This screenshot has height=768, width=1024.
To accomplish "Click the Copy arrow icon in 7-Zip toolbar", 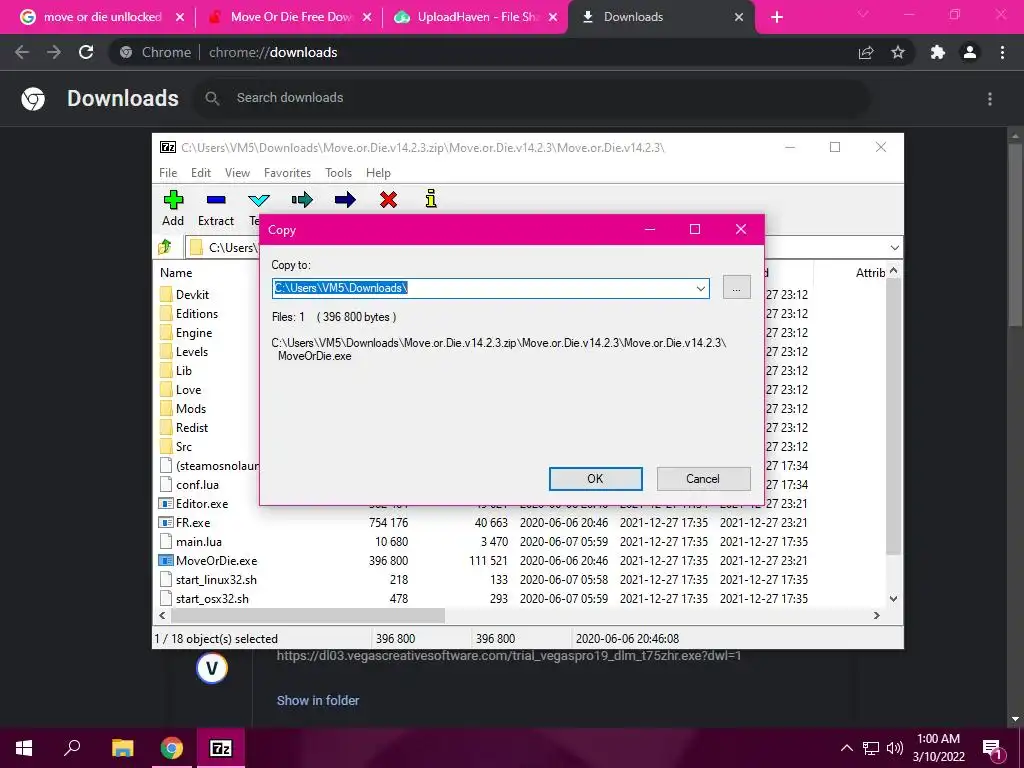I will coord(302,199).
